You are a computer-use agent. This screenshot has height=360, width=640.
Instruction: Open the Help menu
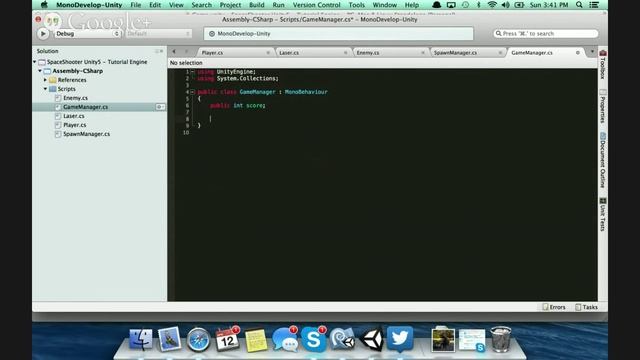411,5
